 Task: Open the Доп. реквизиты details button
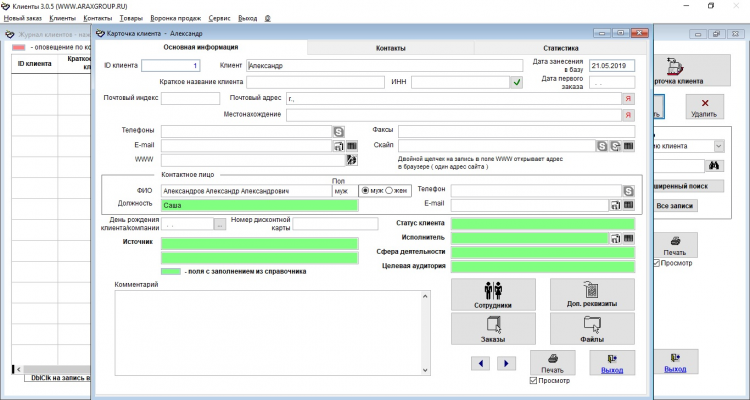tap(591, 294)
